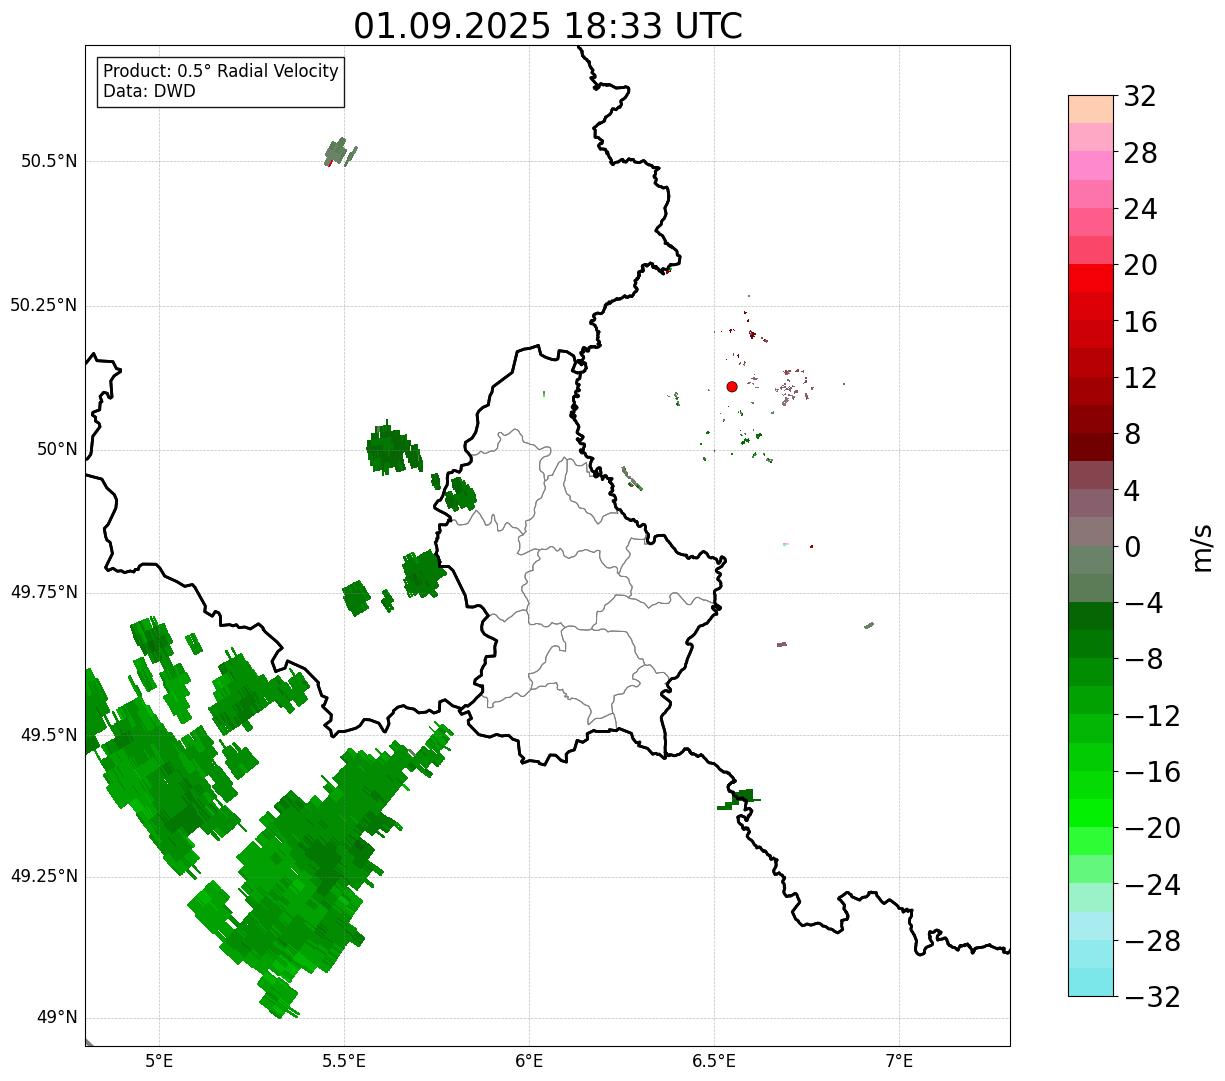Click colorbar tick value −24
Screen dimensions: 1225x1081
coord(1152,885)
